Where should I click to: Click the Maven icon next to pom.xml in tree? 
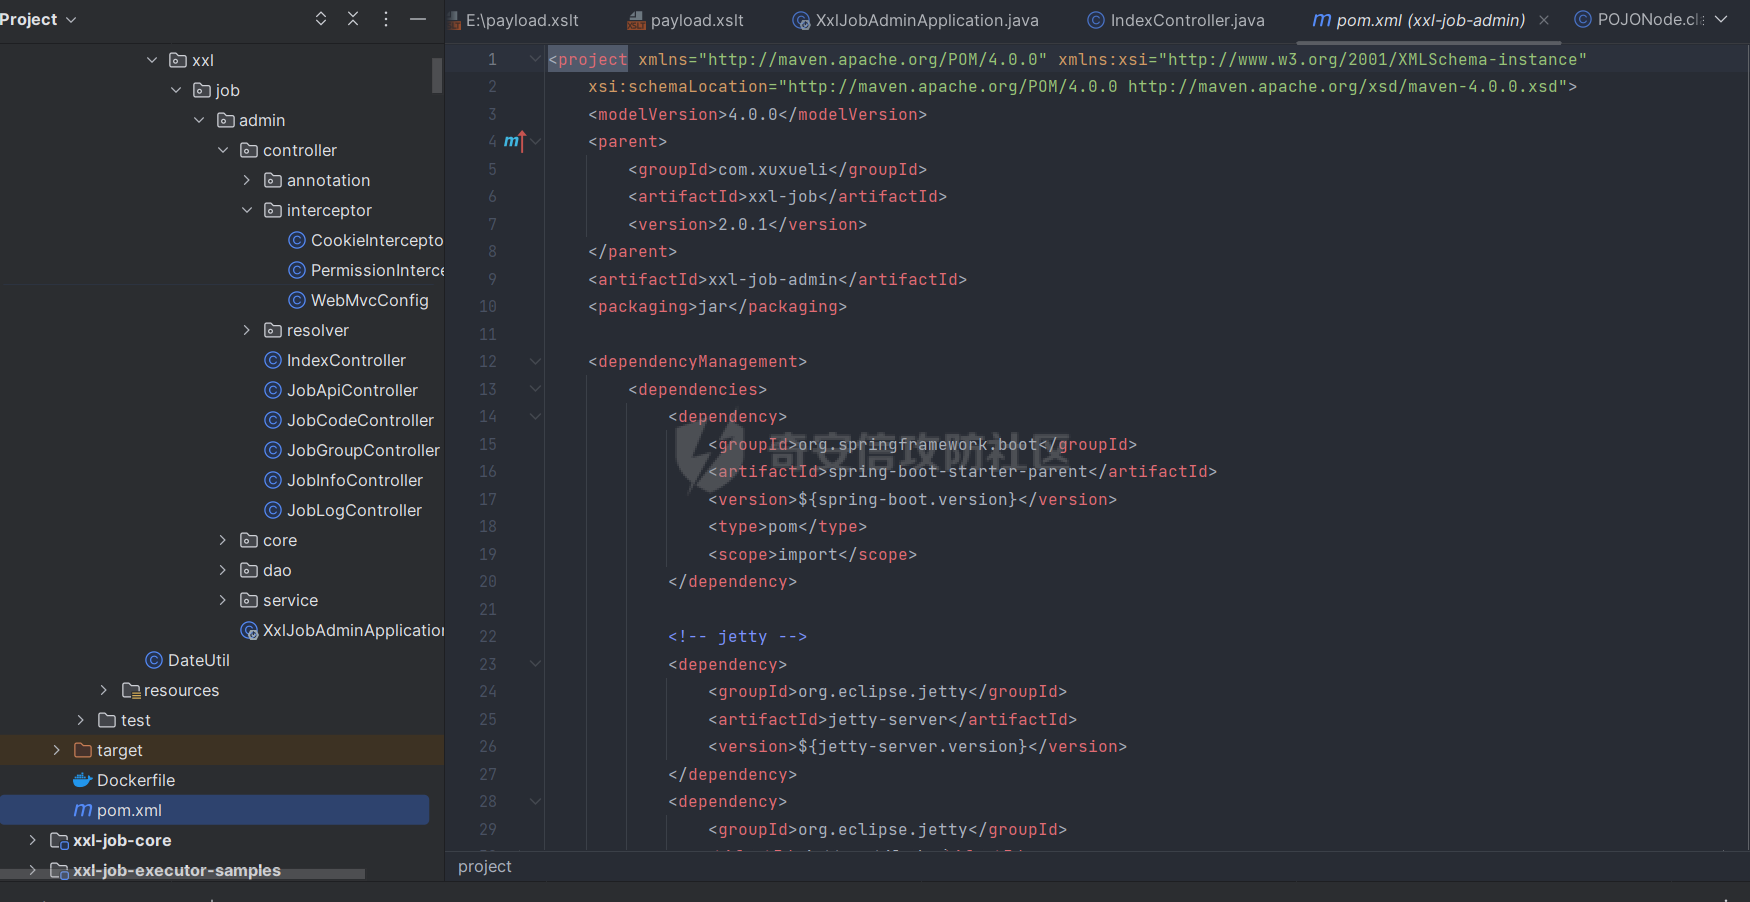click(x=82, y=810)
